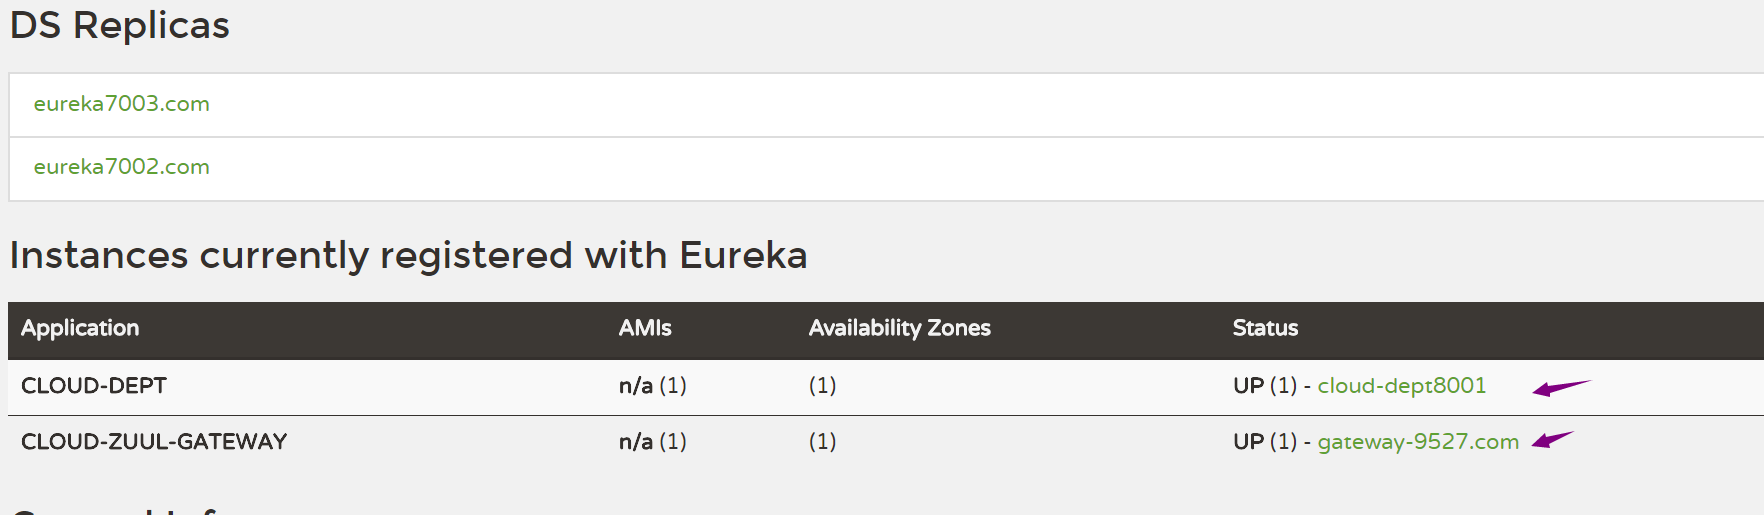Viewport: 1764px width, 515px height.
Task: Click the Availability Zones count for CLOUD-DEPT
Action: (822, 386)
